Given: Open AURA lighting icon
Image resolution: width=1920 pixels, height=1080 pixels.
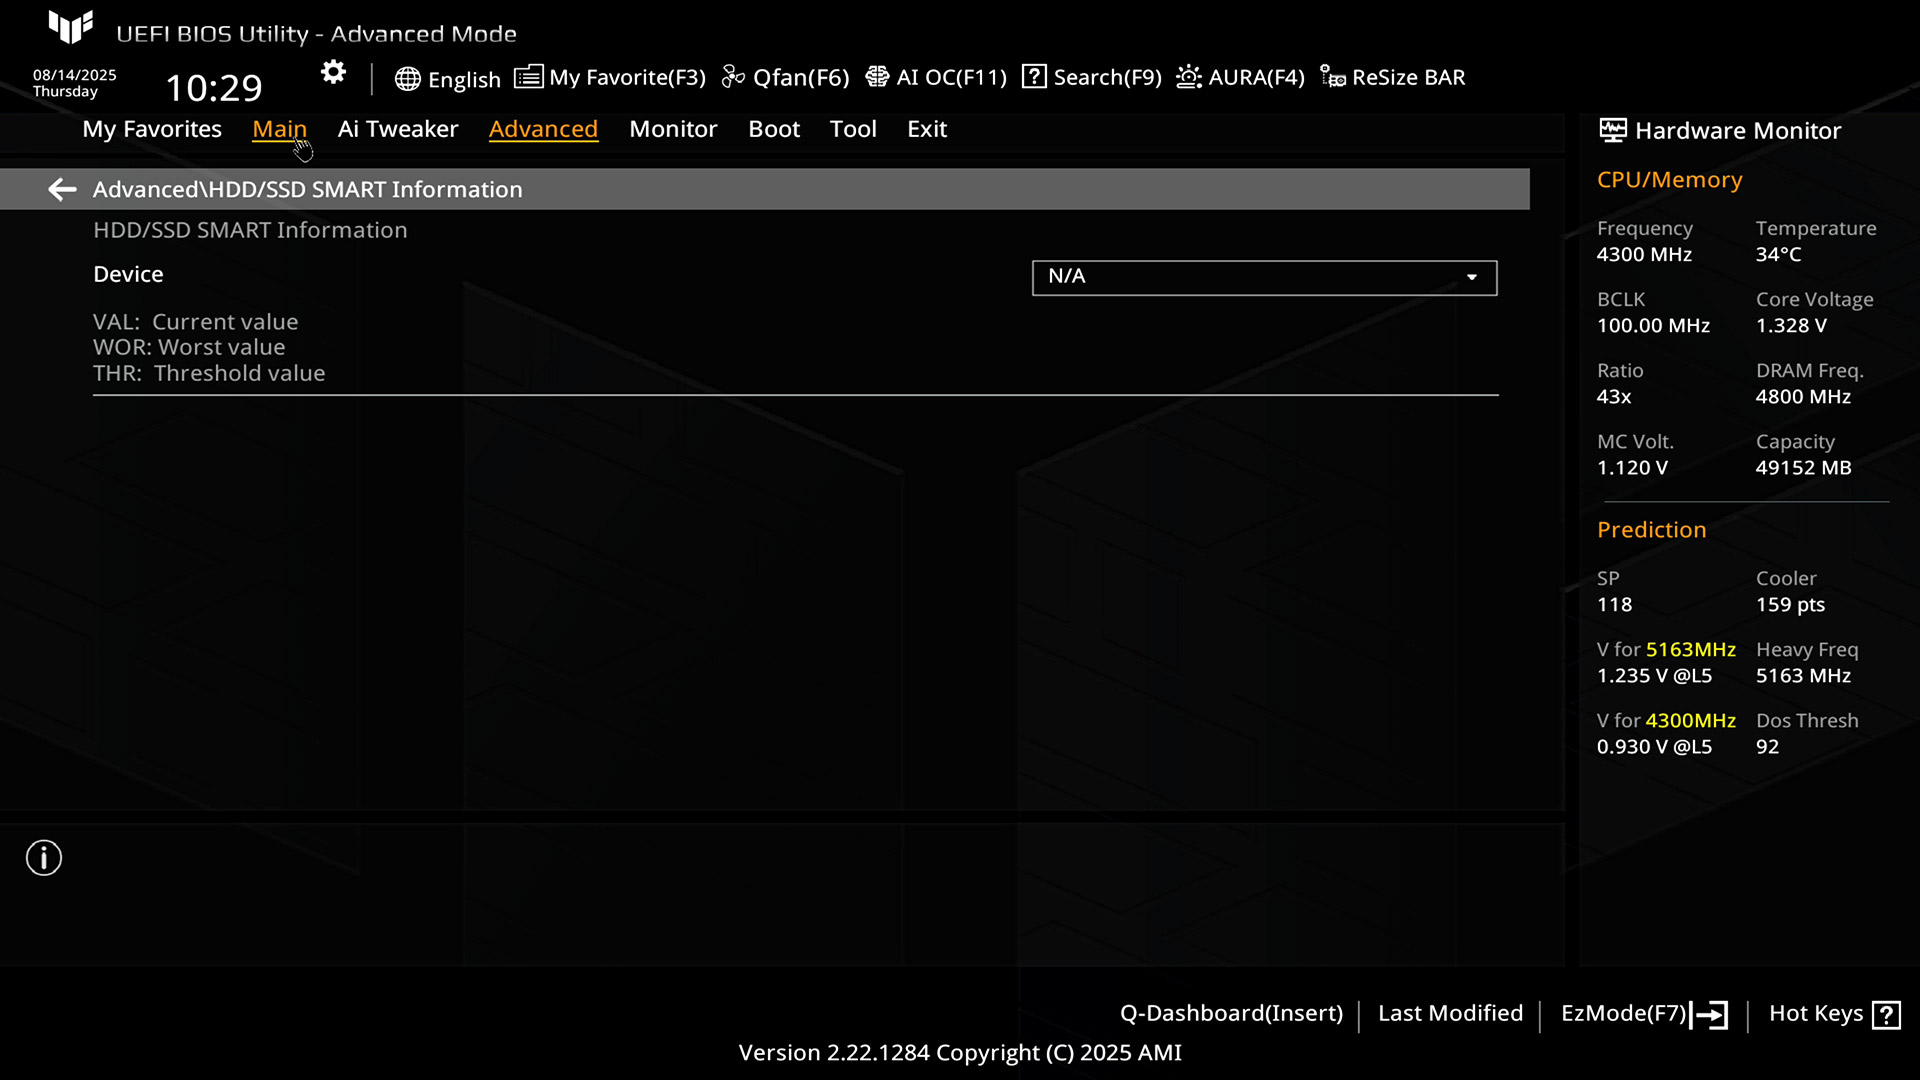Looking at the screenshot, I should tap(1188, 77).
